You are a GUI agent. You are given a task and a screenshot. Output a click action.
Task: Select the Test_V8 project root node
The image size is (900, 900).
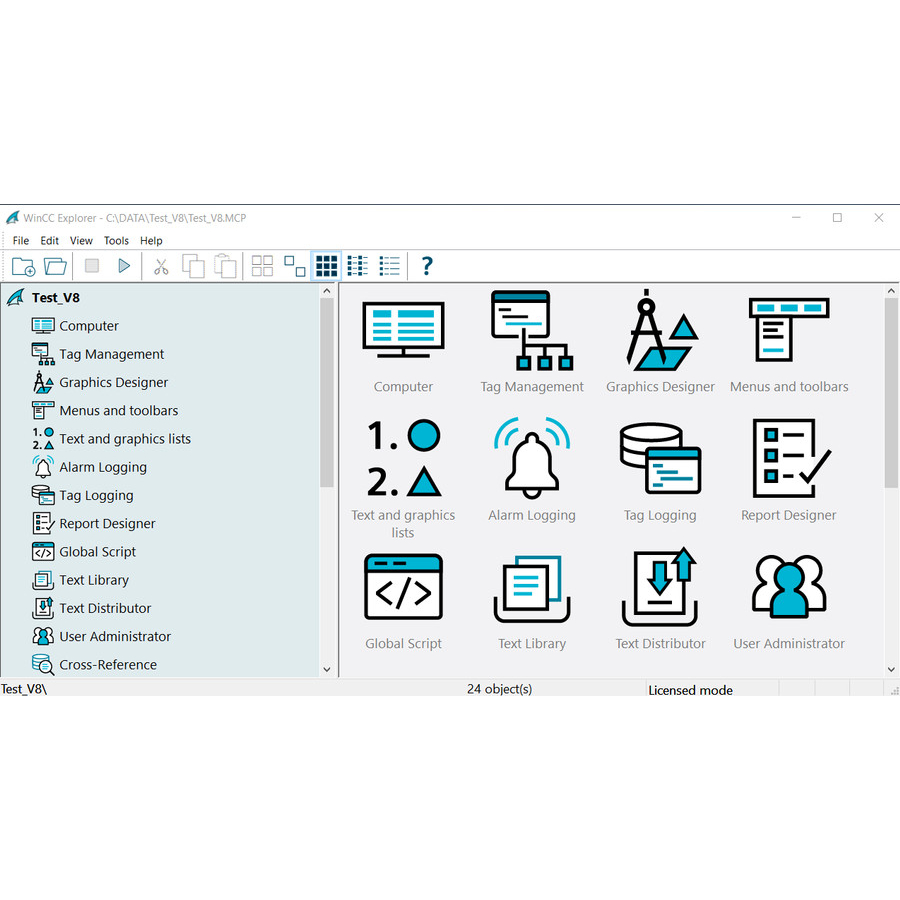(56, 298)
